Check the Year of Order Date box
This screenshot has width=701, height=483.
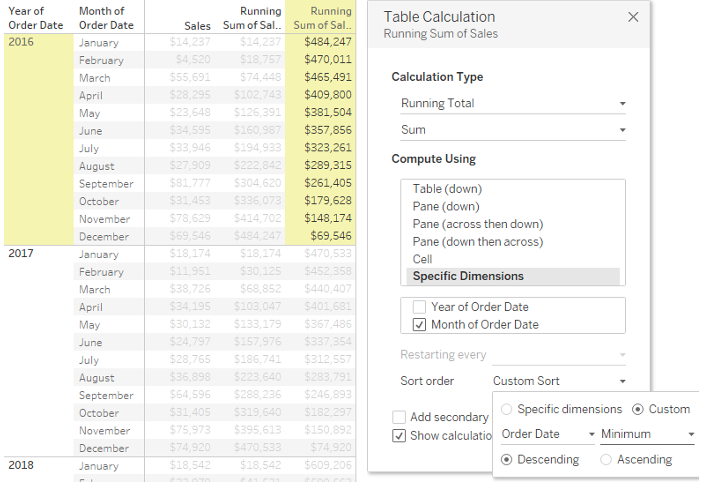point(419,307)
